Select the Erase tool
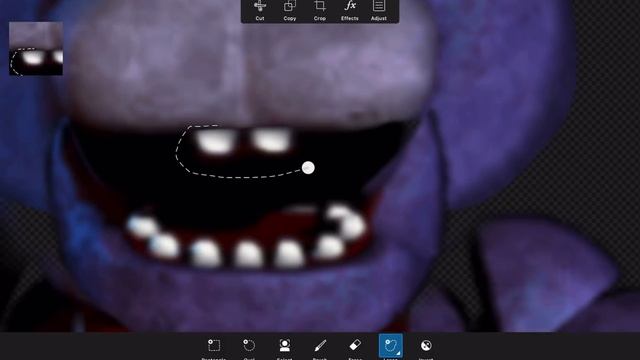The height and width of the screenshot is (360, 640). coord(355,347)
